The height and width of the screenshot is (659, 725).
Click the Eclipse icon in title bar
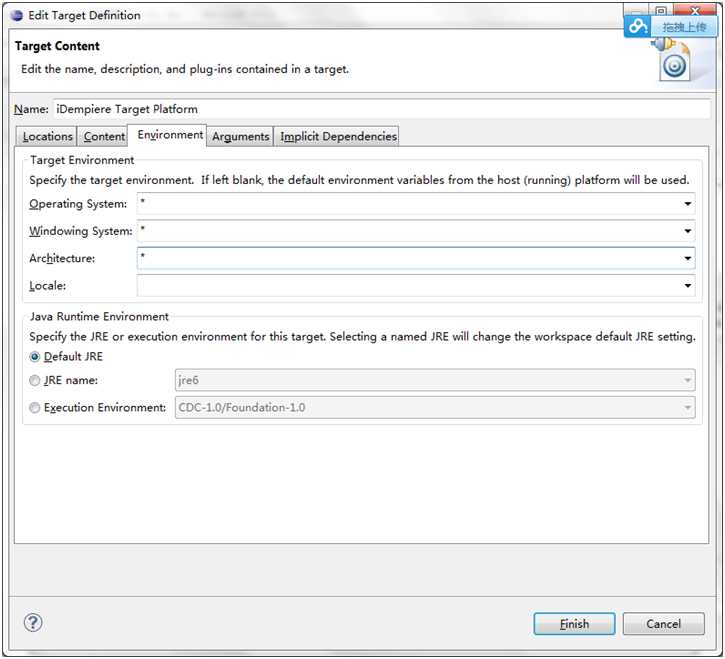(17, 15)
